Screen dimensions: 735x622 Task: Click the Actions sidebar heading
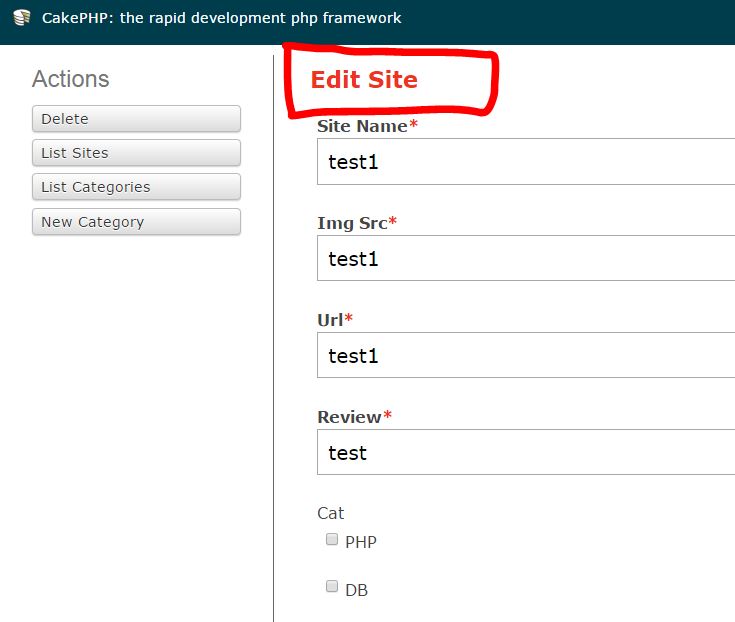[71, 79]
